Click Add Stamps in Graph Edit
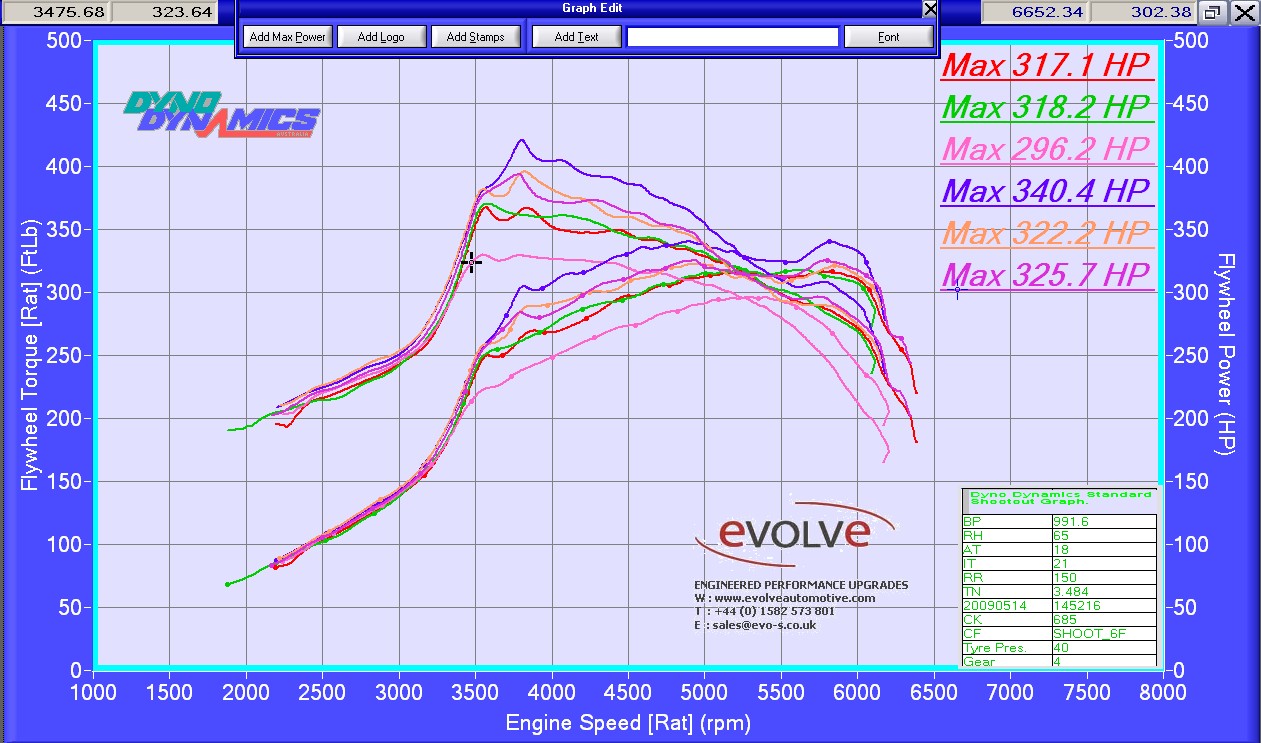The width and height of the screenshot is (1261, 743). pyautogui.click(x=475, y=37)
